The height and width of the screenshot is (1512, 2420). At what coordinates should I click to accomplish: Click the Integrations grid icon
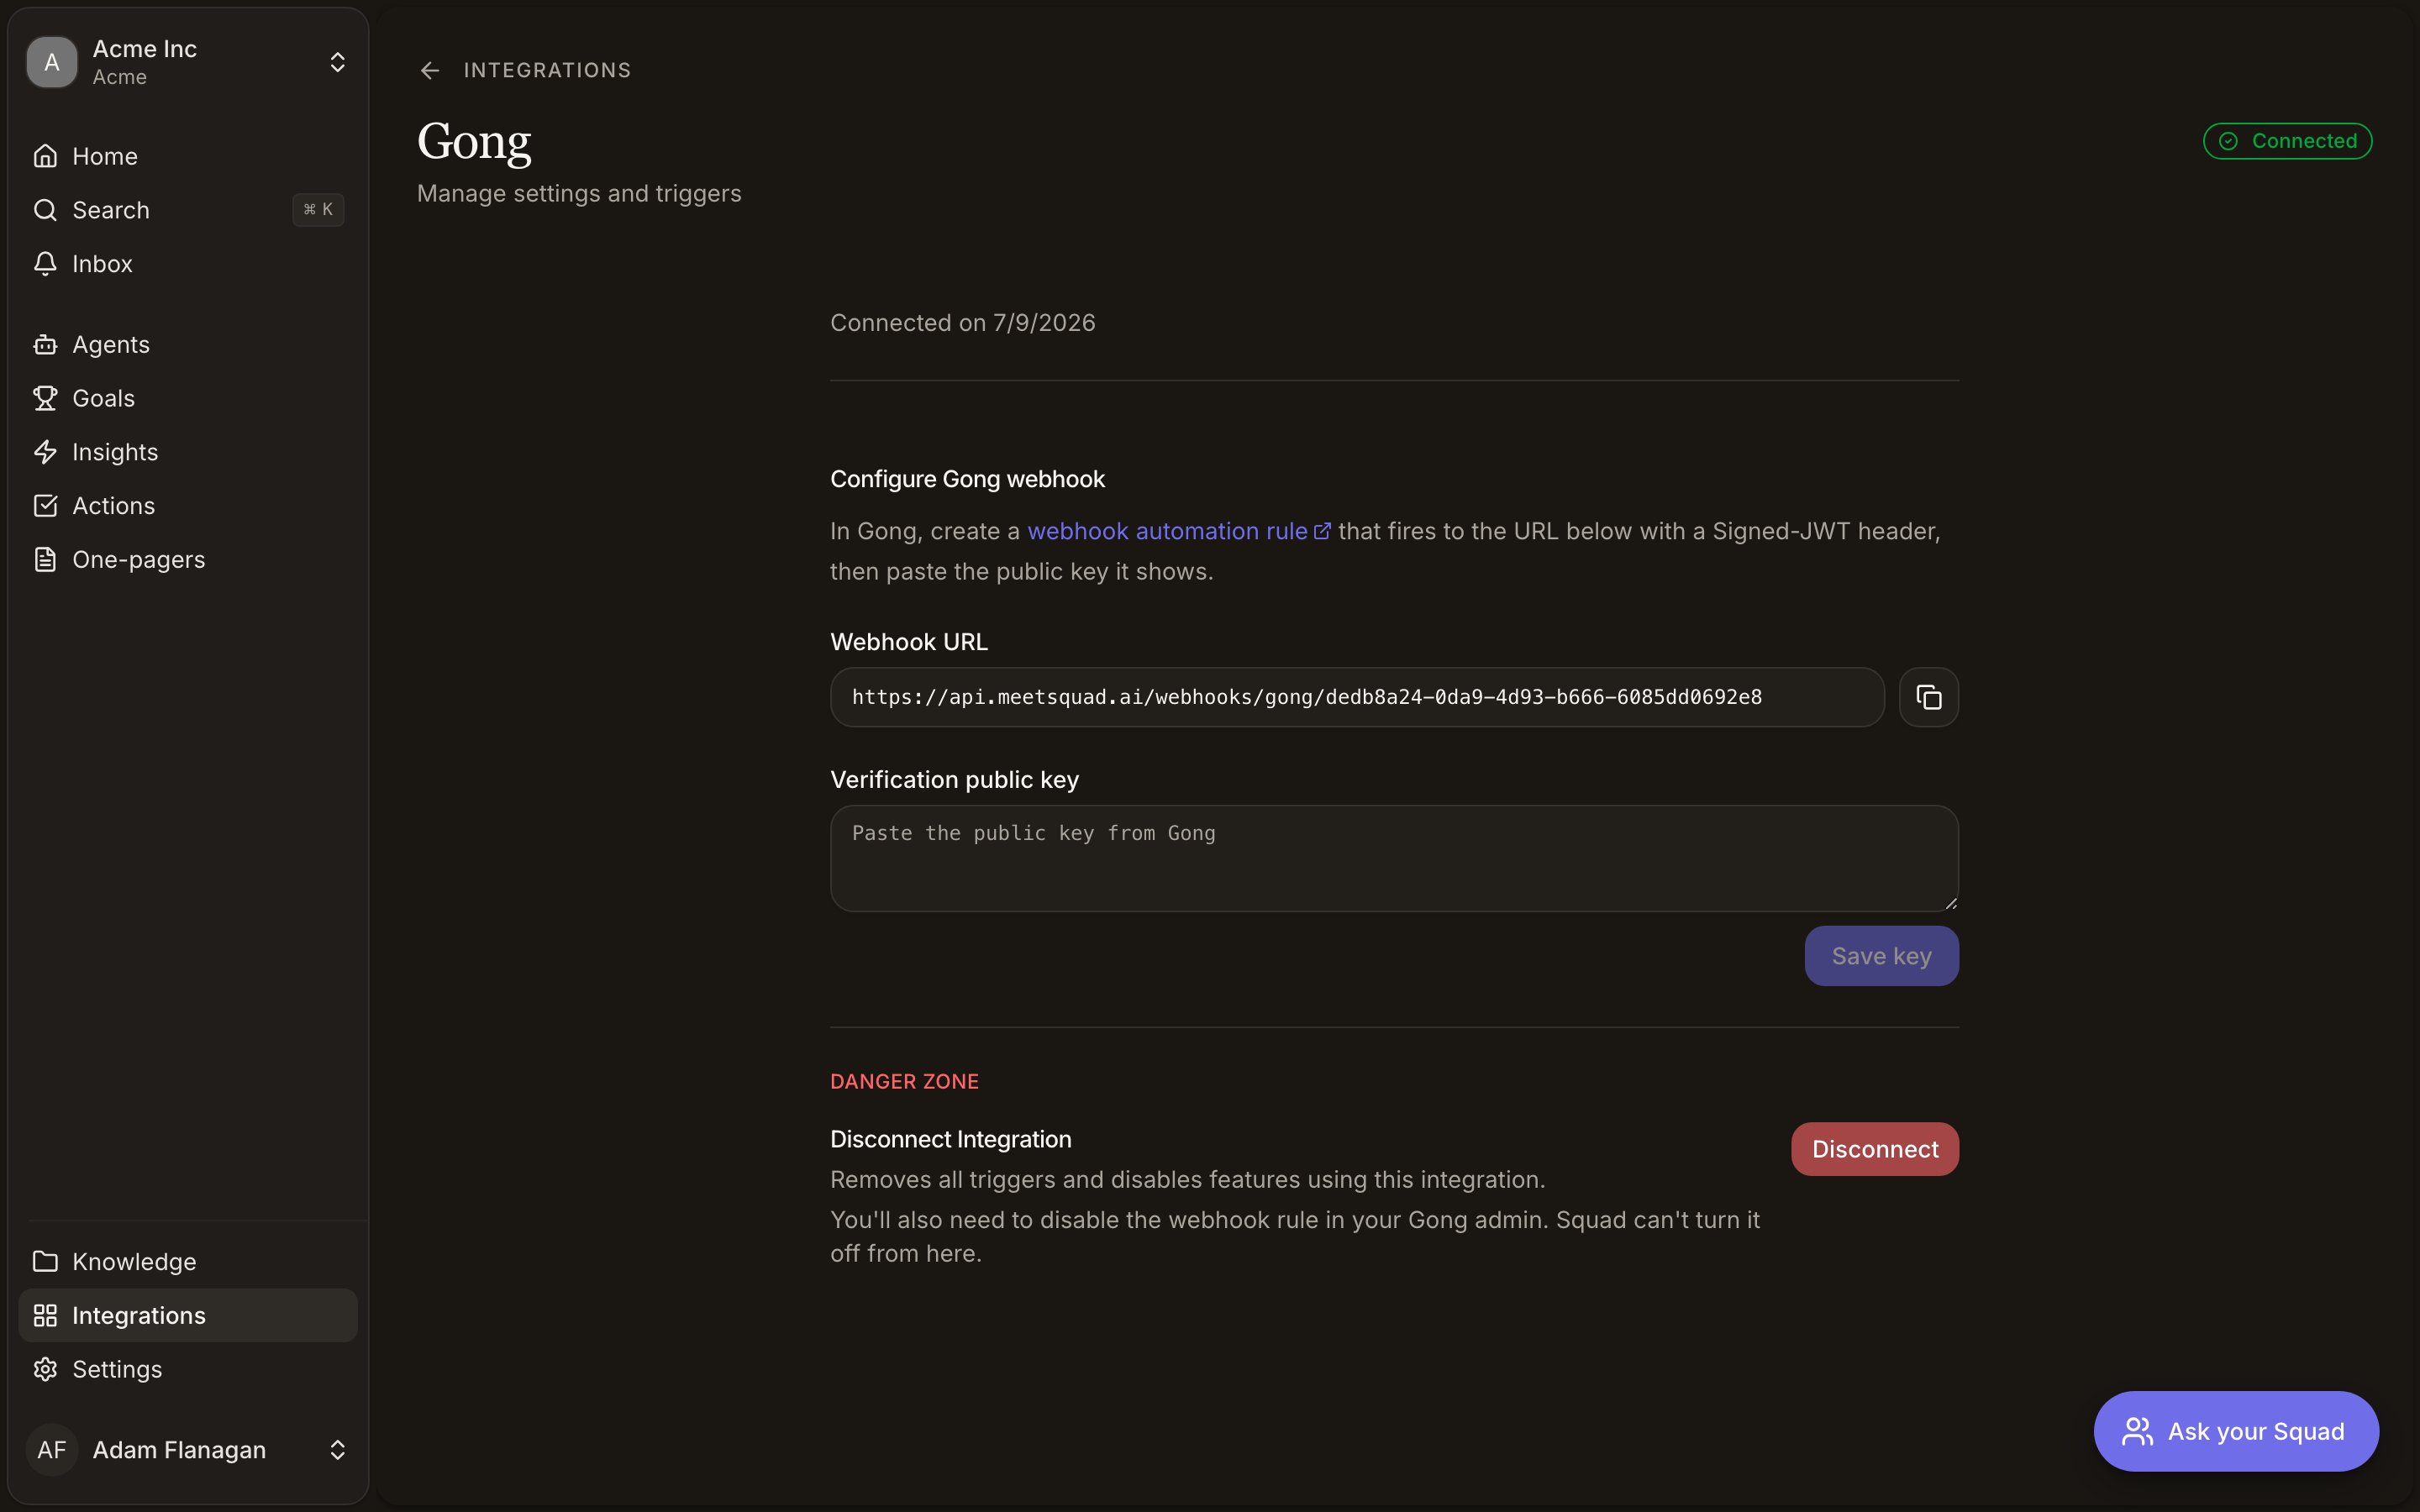45,1316
